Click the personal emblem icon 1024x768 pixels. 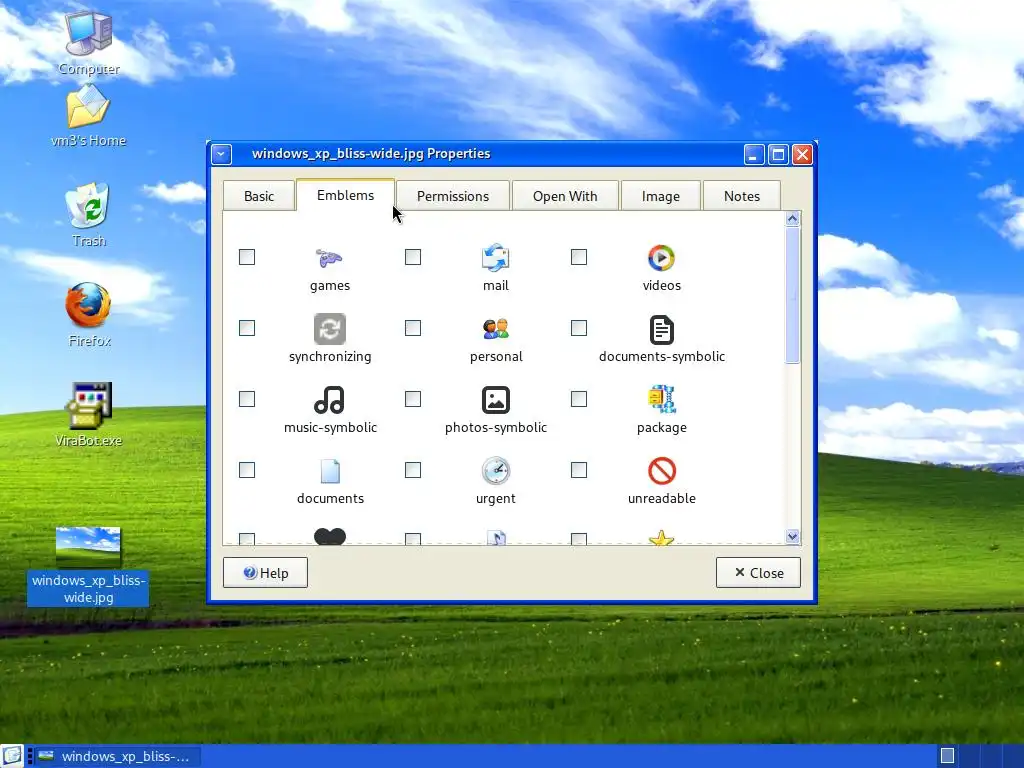496,328
